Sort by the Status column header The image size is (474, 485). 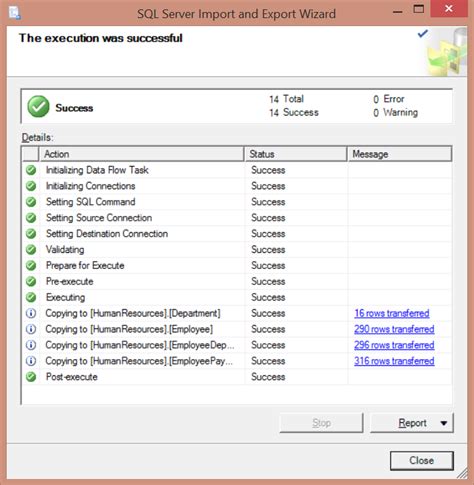(x=296, y=154)
